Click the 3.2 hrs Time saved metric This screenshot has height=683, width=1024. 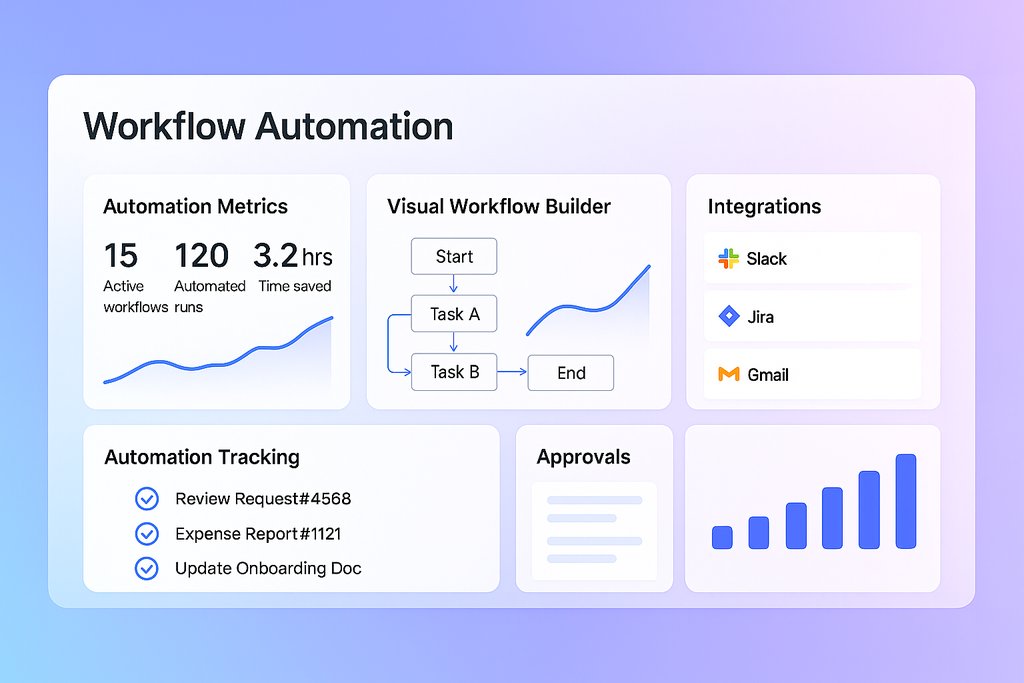[293, 270]
